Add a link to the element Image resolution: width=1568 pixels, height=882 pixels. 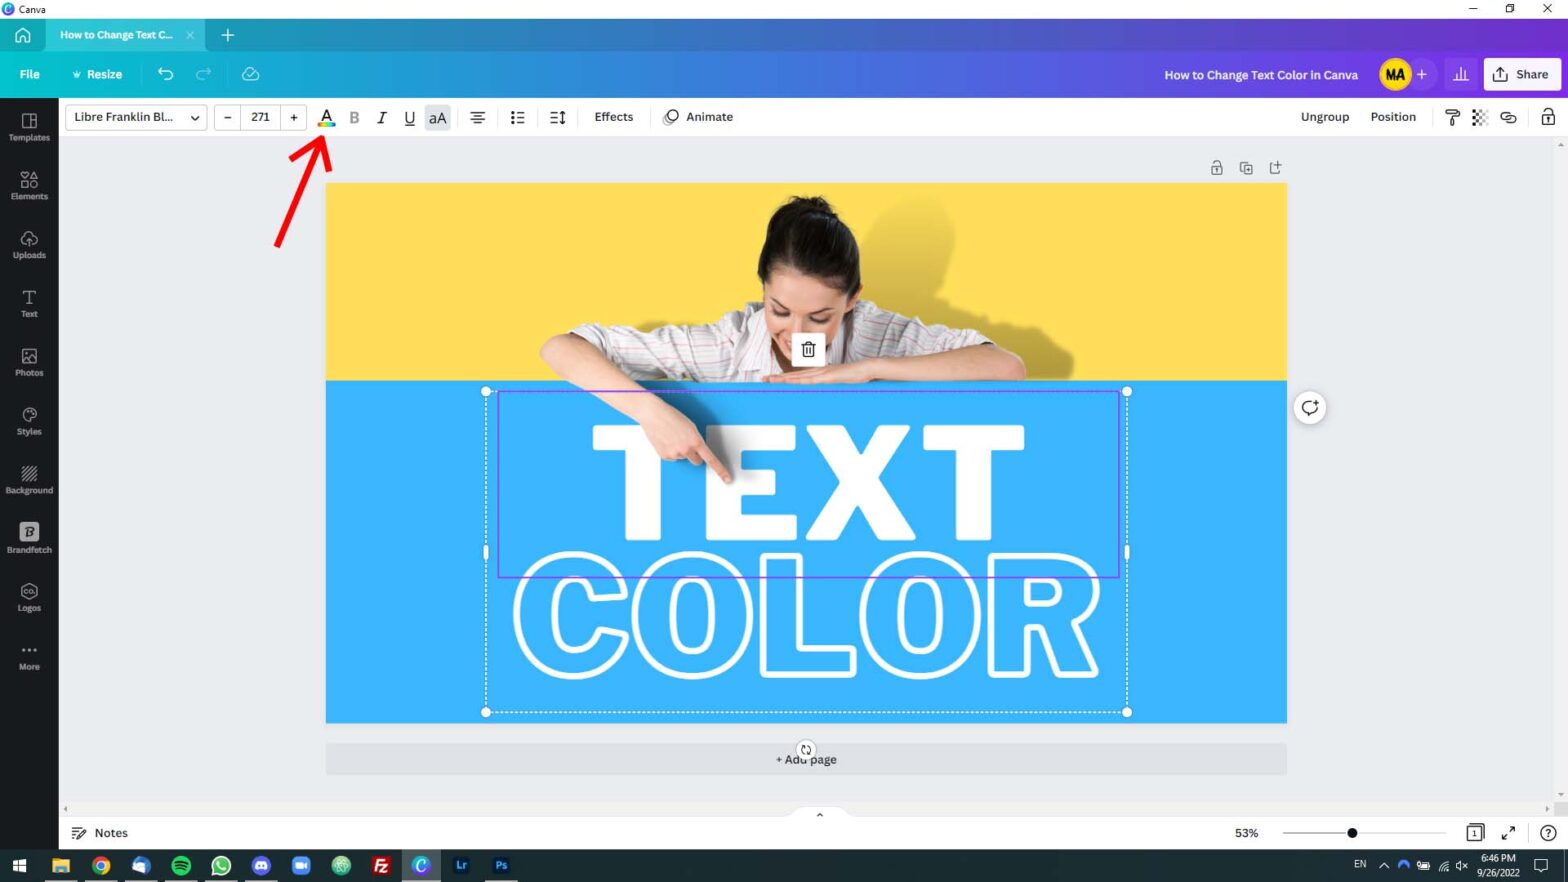point(1508,117)
